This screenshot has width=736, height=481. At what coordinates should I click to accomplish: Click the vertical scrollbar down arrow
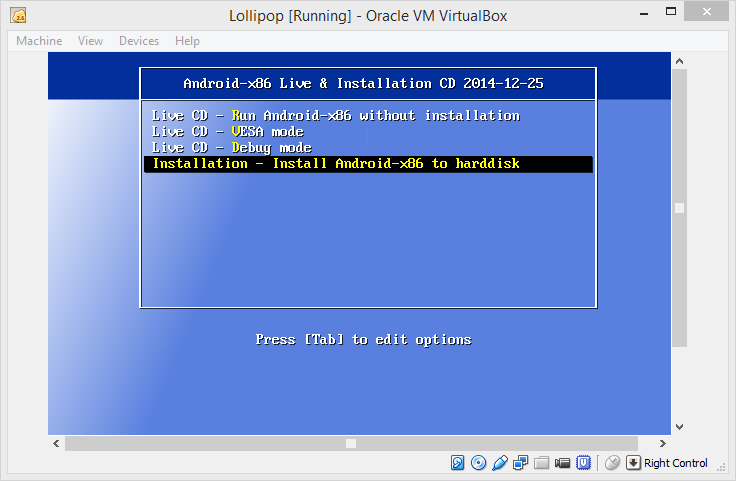[x=679, y=427]
